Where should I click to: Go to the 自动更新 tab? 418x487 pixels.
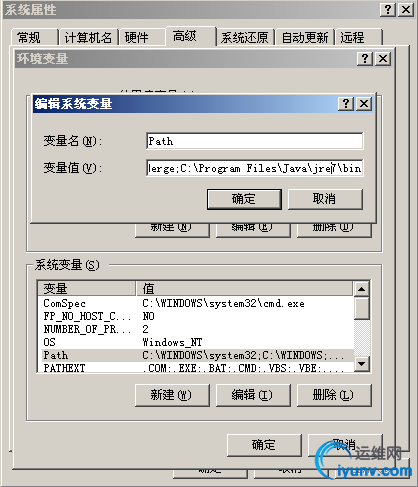click(305, 37)
